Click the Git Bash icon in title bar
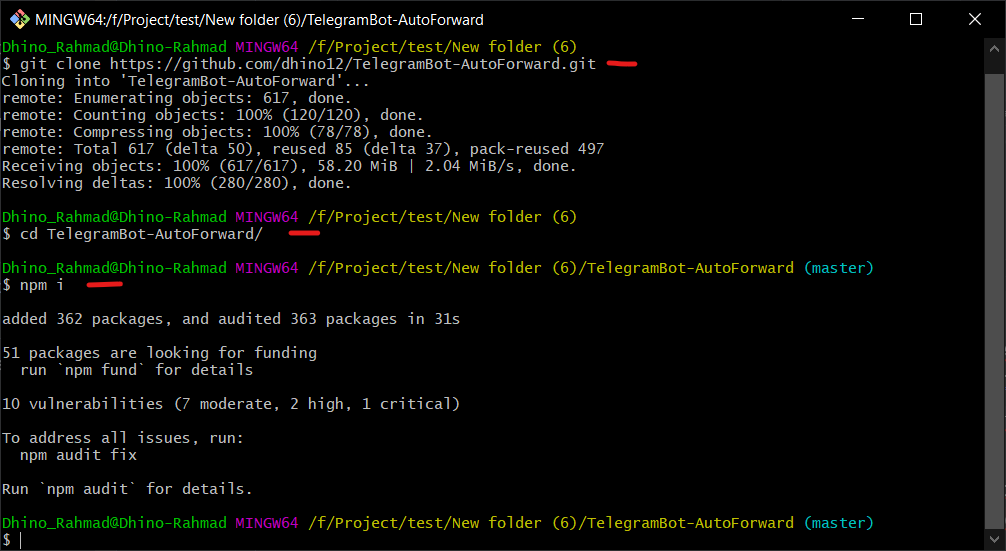The image size is (1006, 551). [x=19, y=19]
